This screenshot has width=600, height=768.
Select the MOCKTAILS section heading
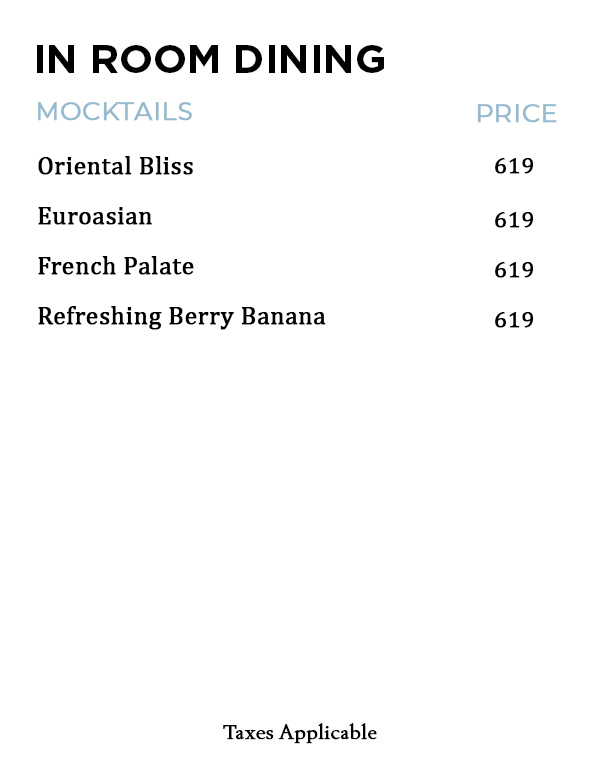(x=114, y=111)
